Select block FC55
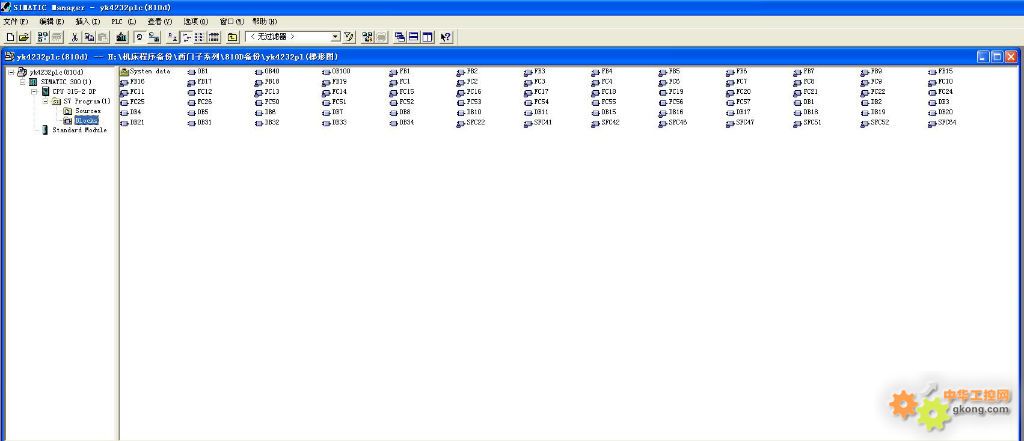This screenshot has width=1024, height=441. click(x=603, y=102)
